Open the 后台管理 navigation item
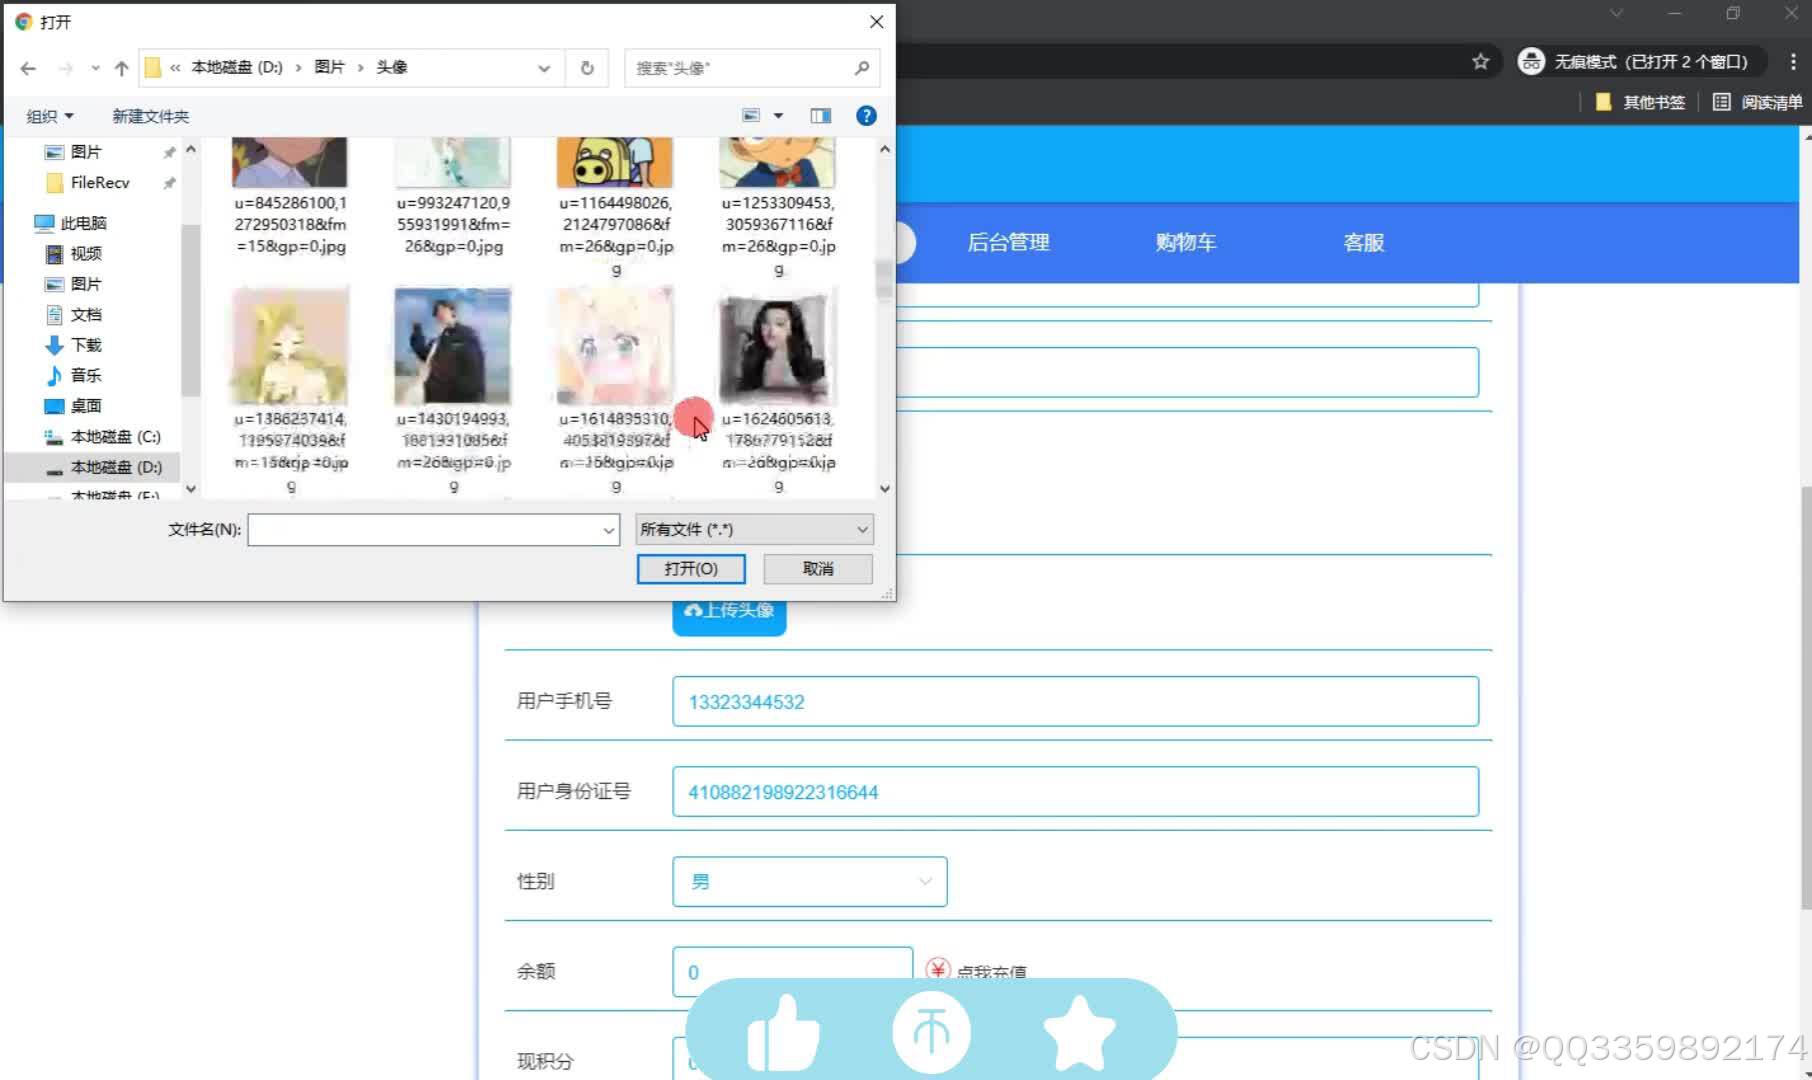Screen dimensions: 1812x1080 coord(1007,242)
